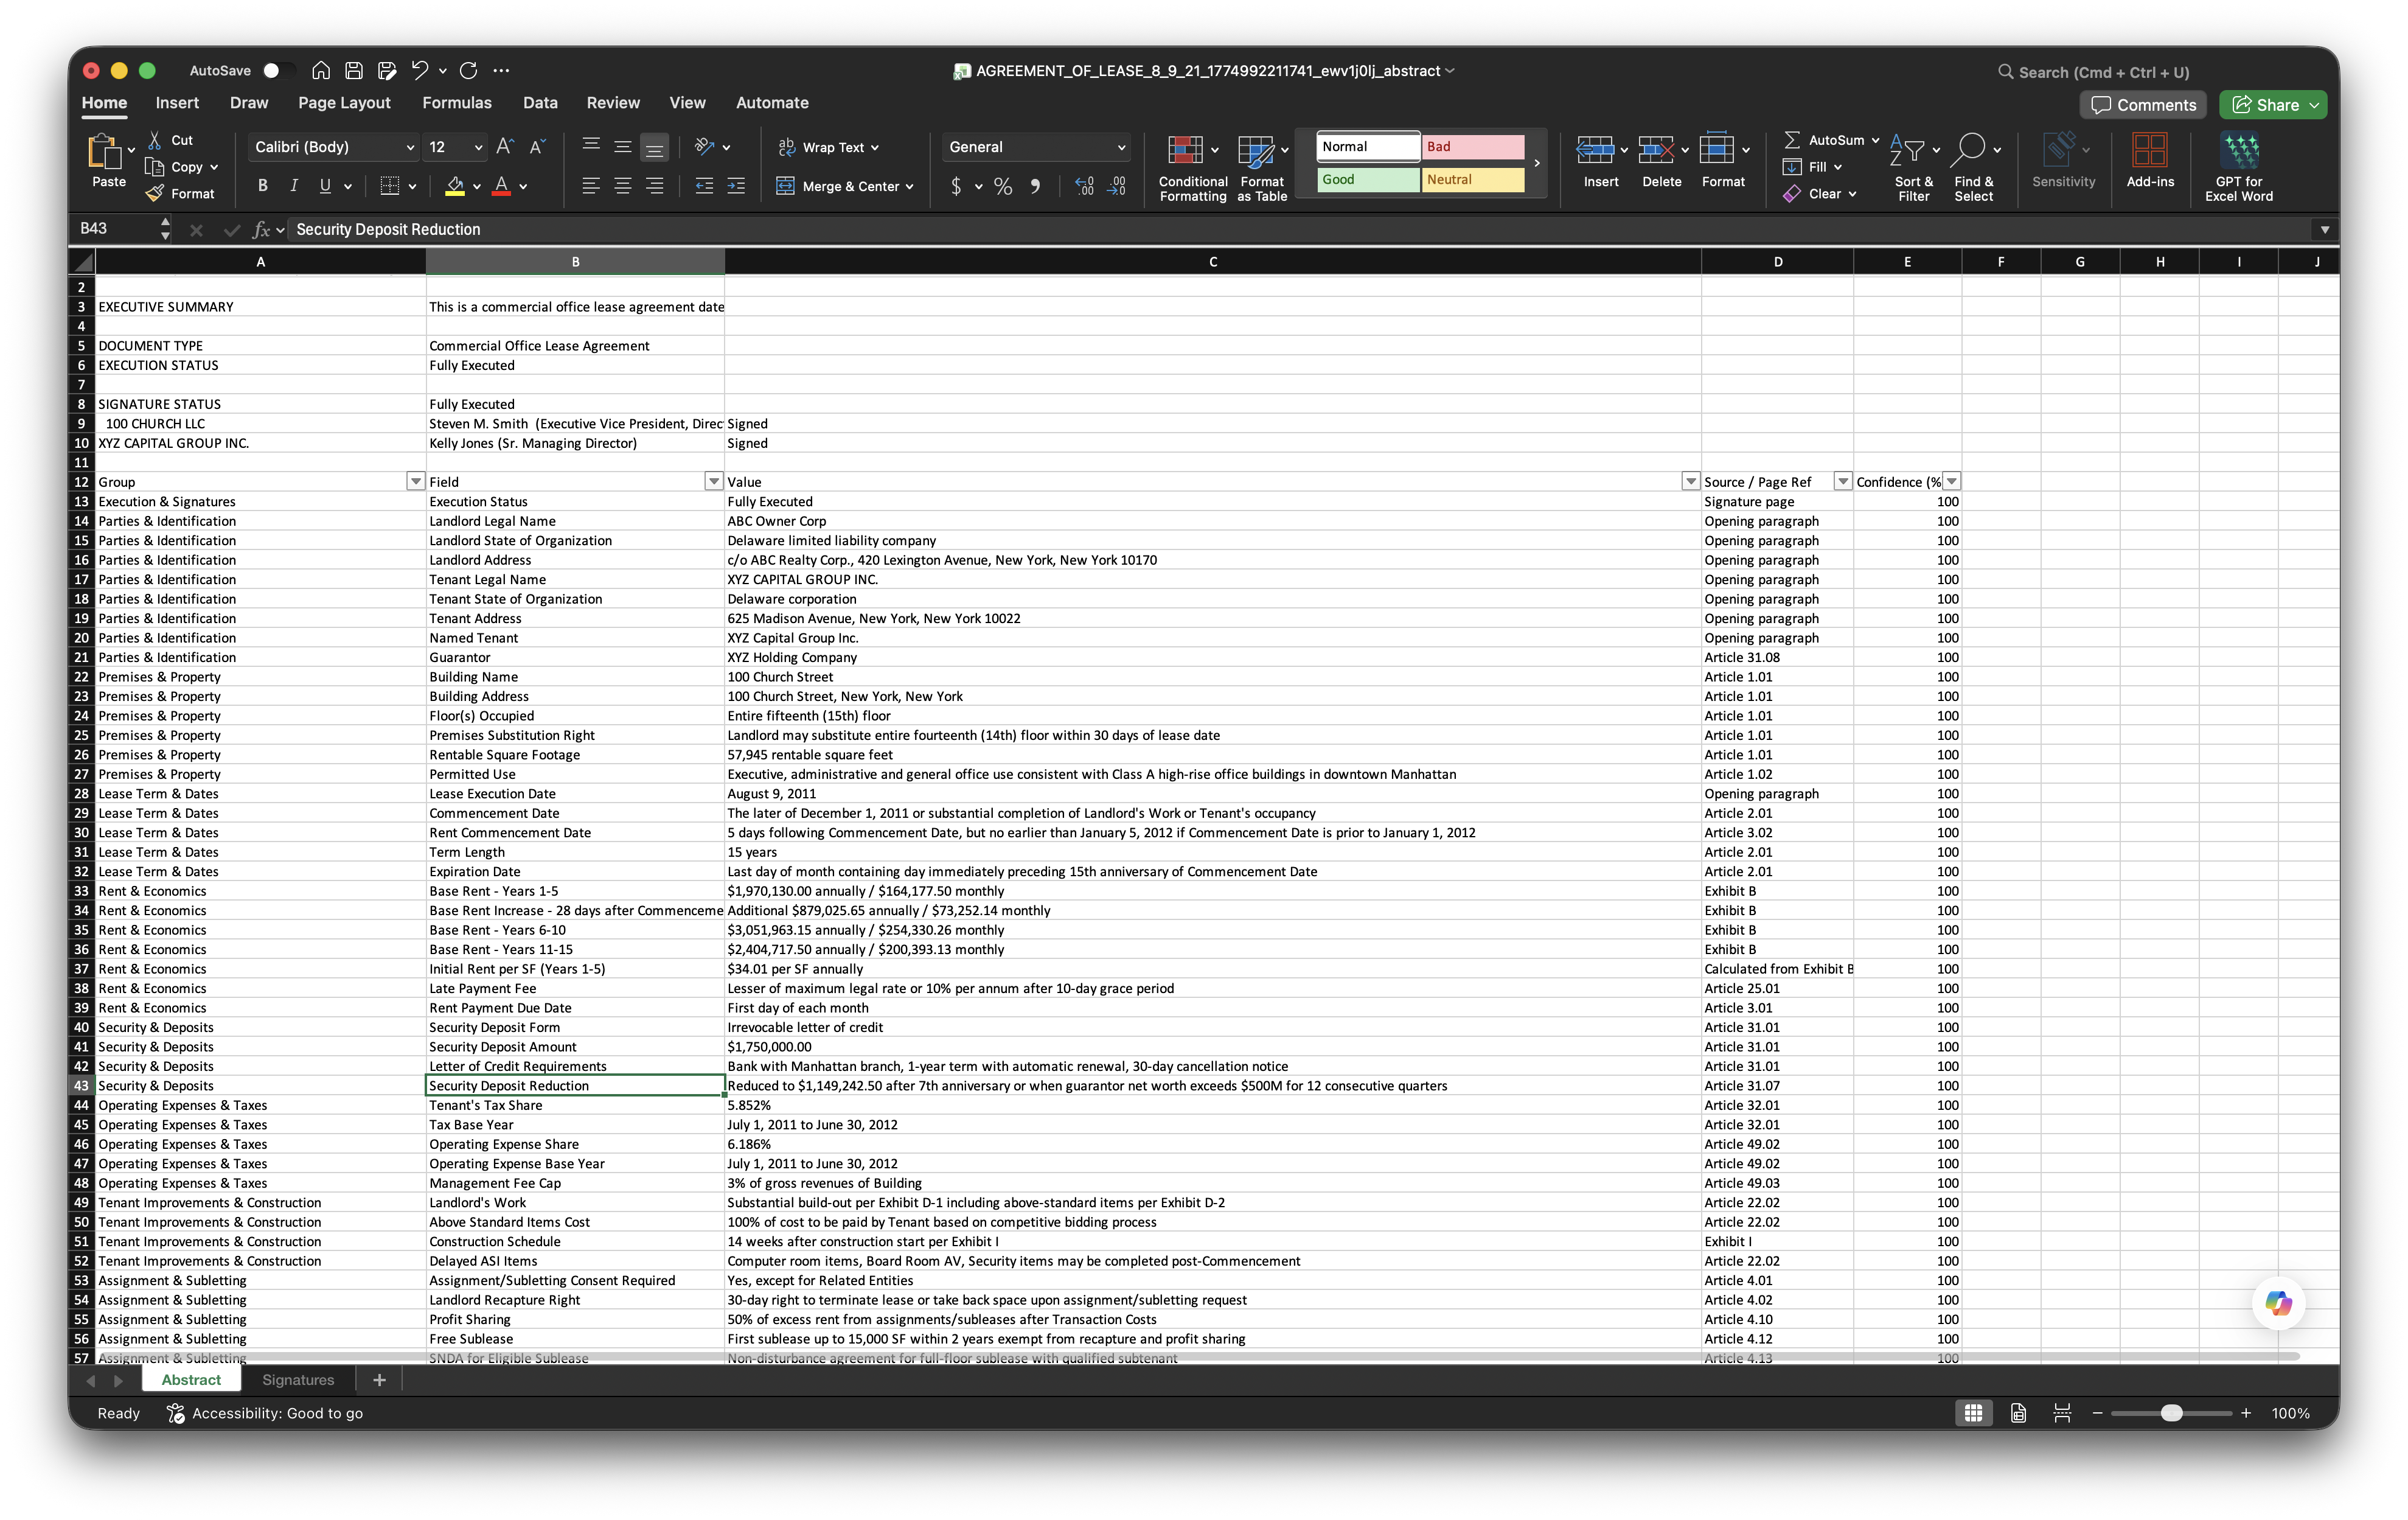Expand the Wrap Text dropdown

pyautogui.click(x=875, y=148)
